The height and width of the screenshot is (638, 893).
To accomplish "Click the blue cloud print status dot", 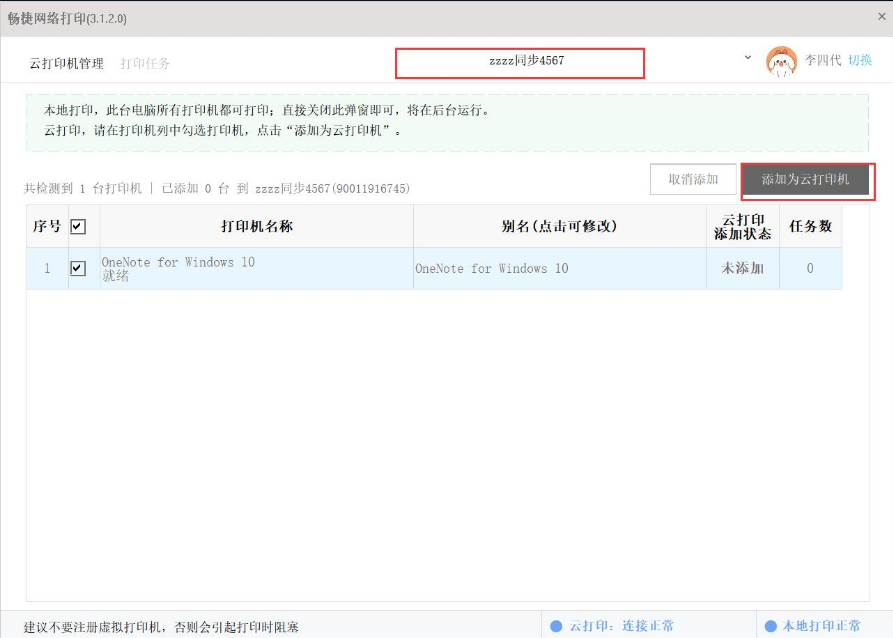I will click(556, 626).
